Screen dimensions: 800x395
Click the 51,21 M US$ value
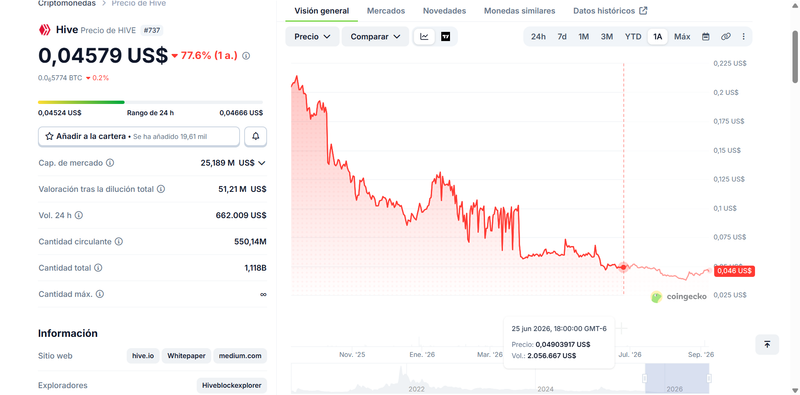[242, 189]
